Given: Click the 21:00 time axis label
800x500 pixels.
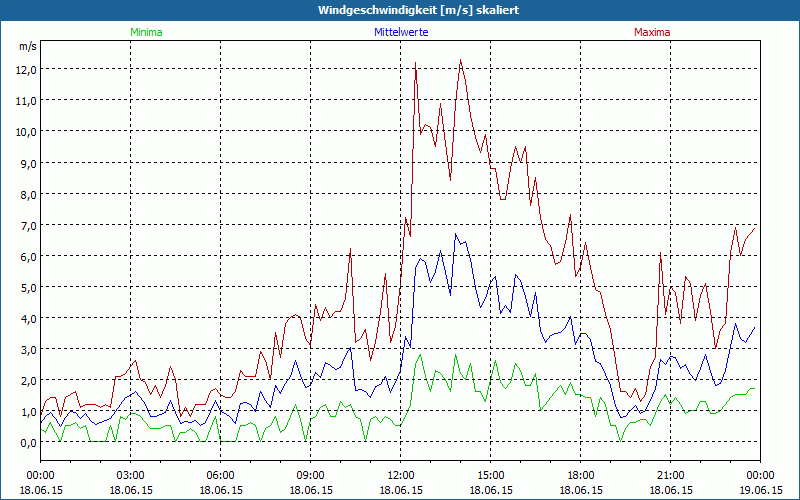Looking at the screenshot, I should 670,476.
